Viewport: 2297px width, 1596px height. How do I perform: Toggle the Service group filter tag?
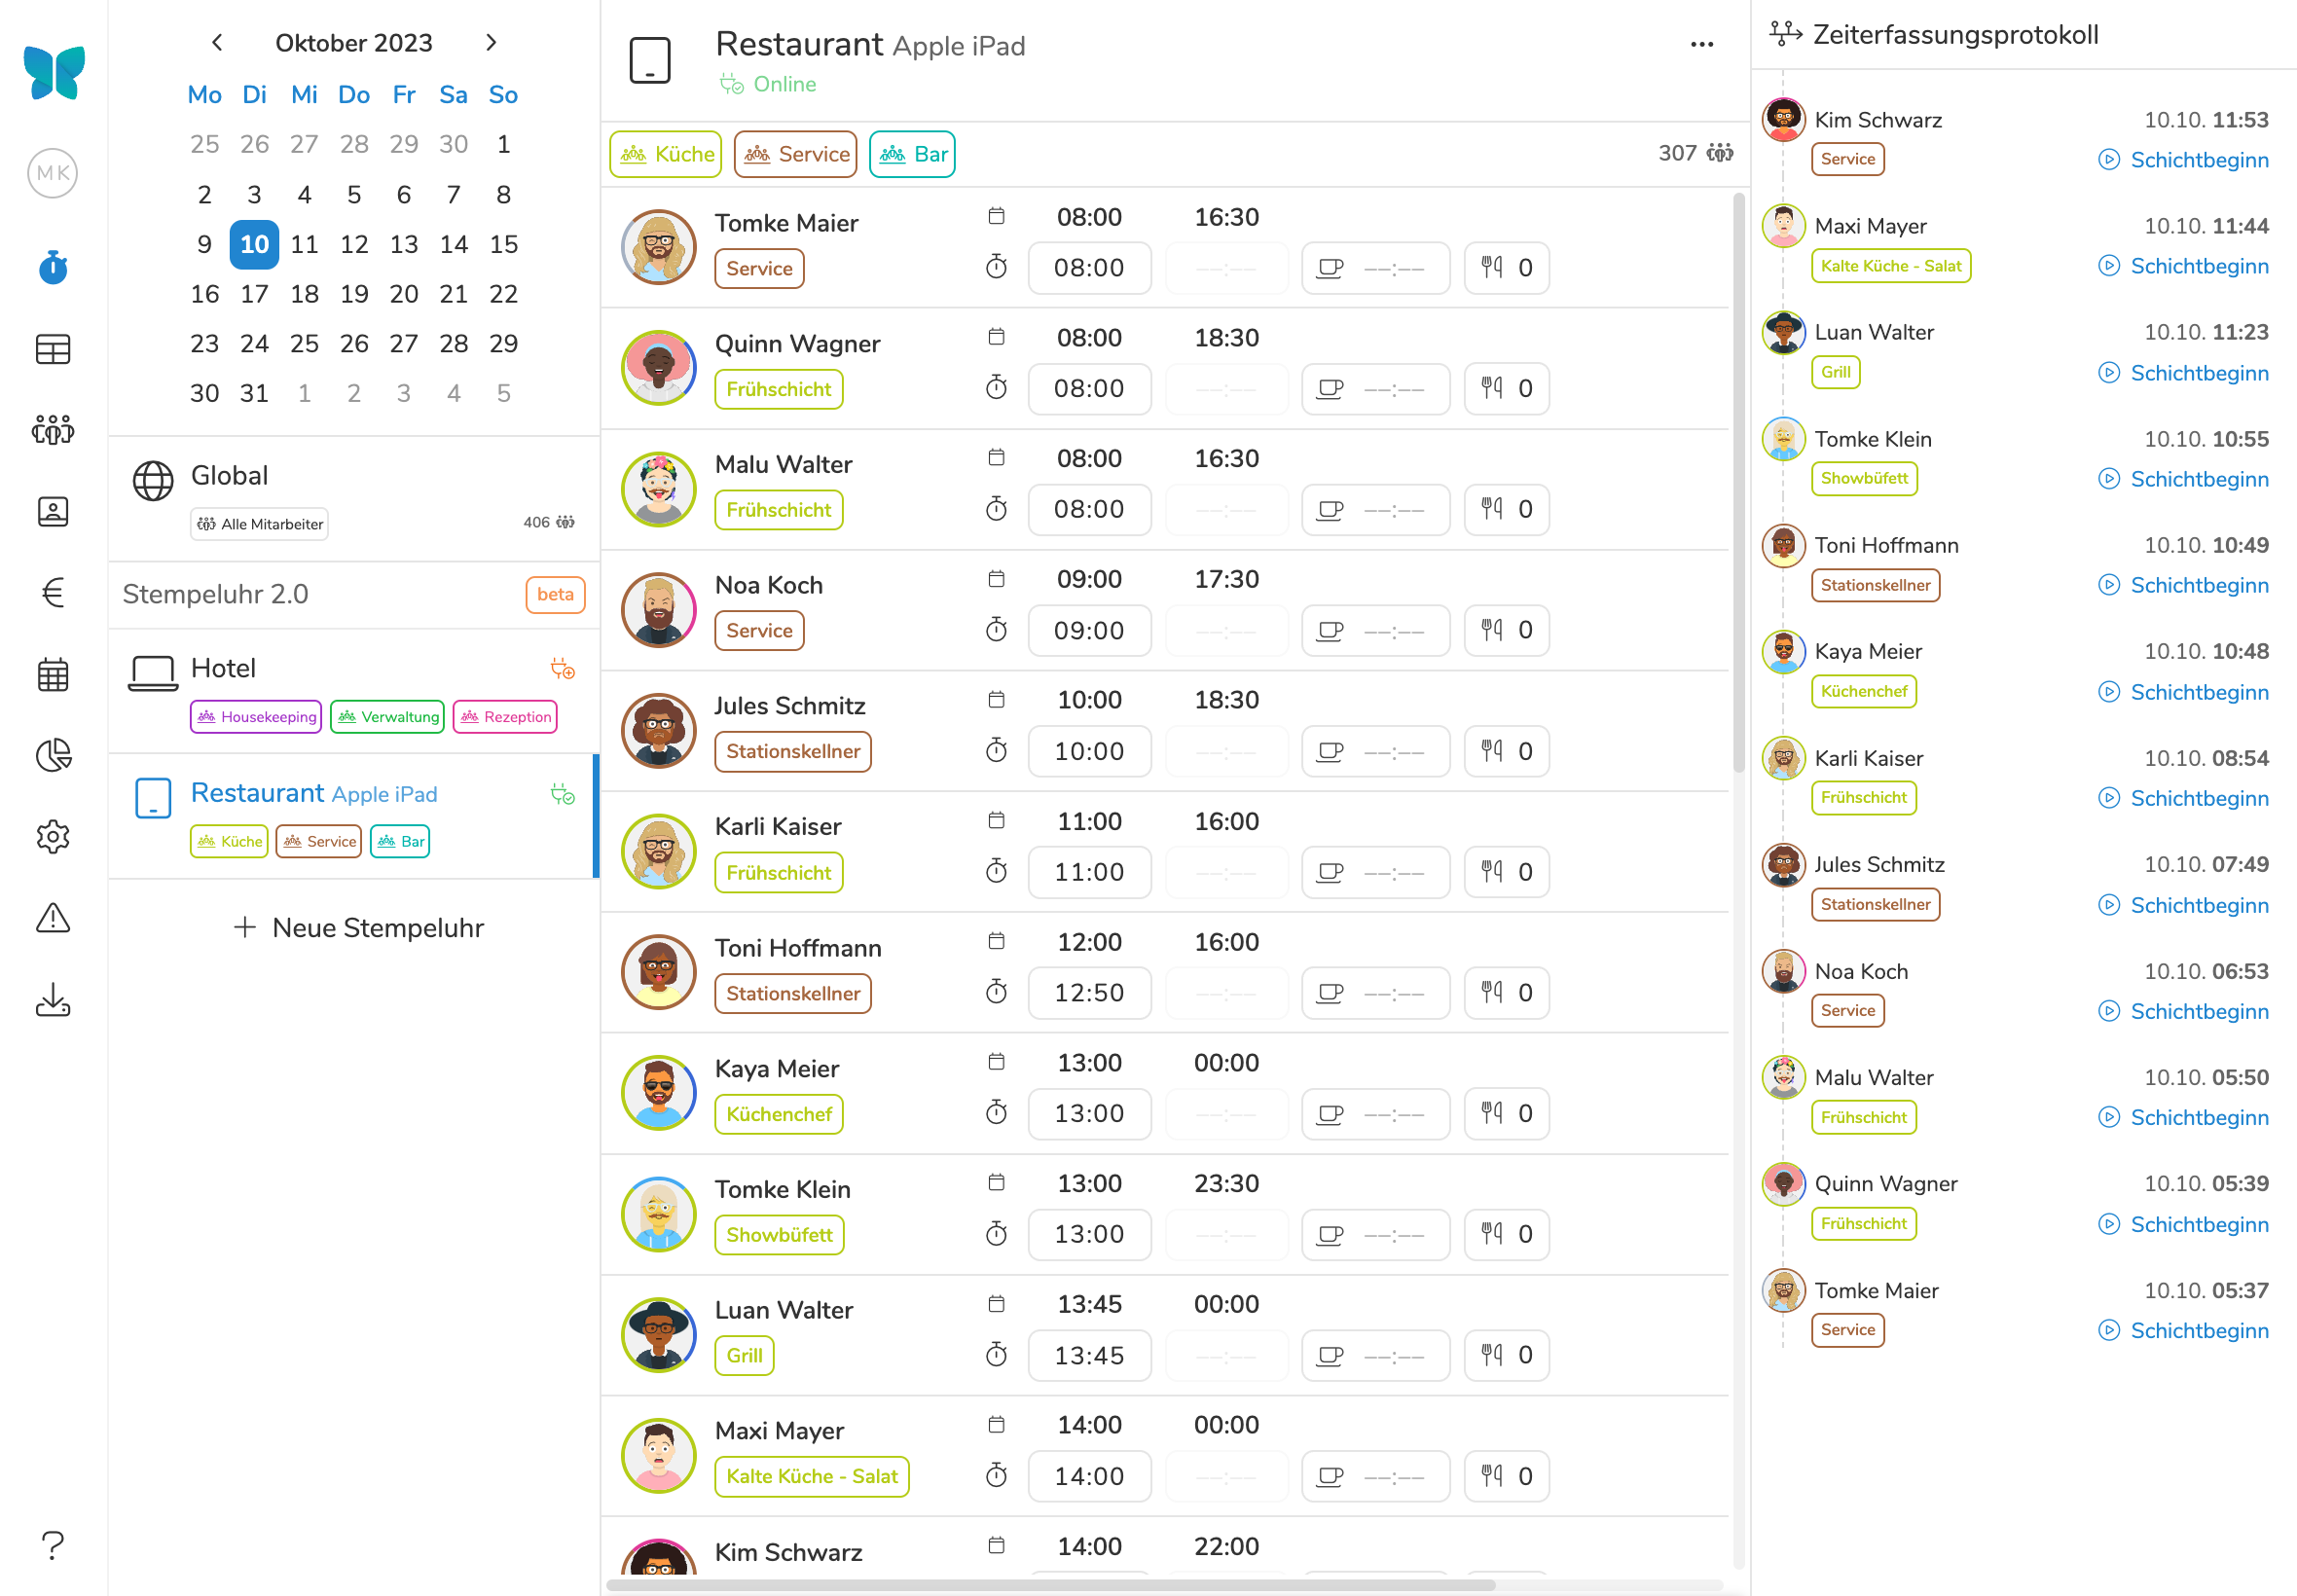point(796,154)
